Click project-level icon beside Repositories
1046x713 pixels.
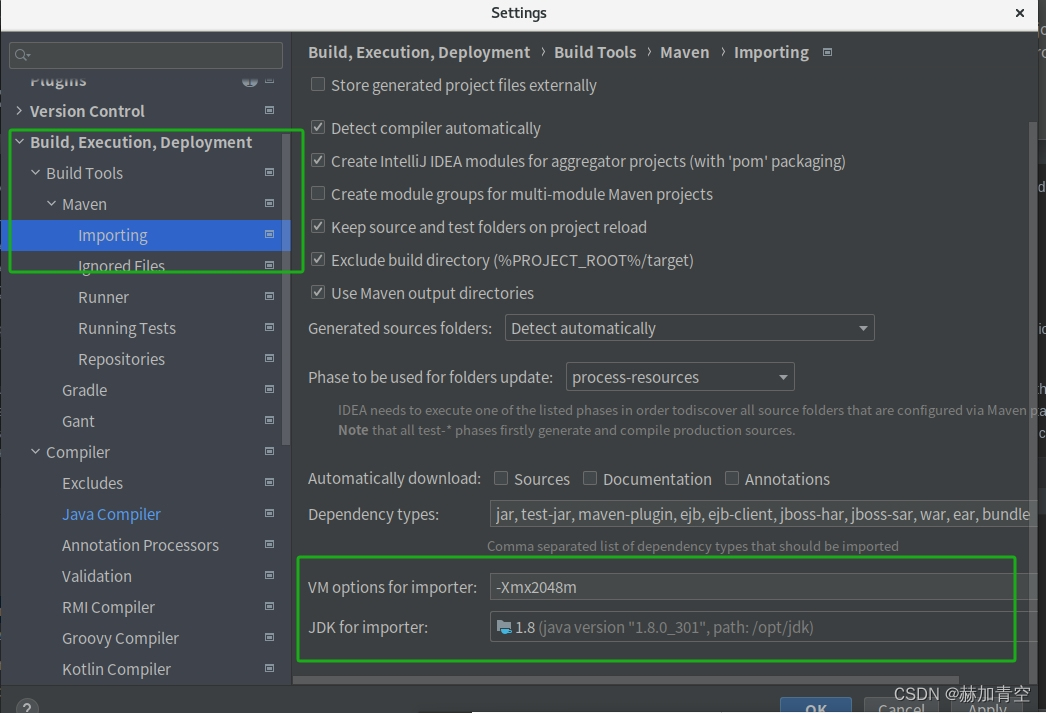[x=270, y=358]
